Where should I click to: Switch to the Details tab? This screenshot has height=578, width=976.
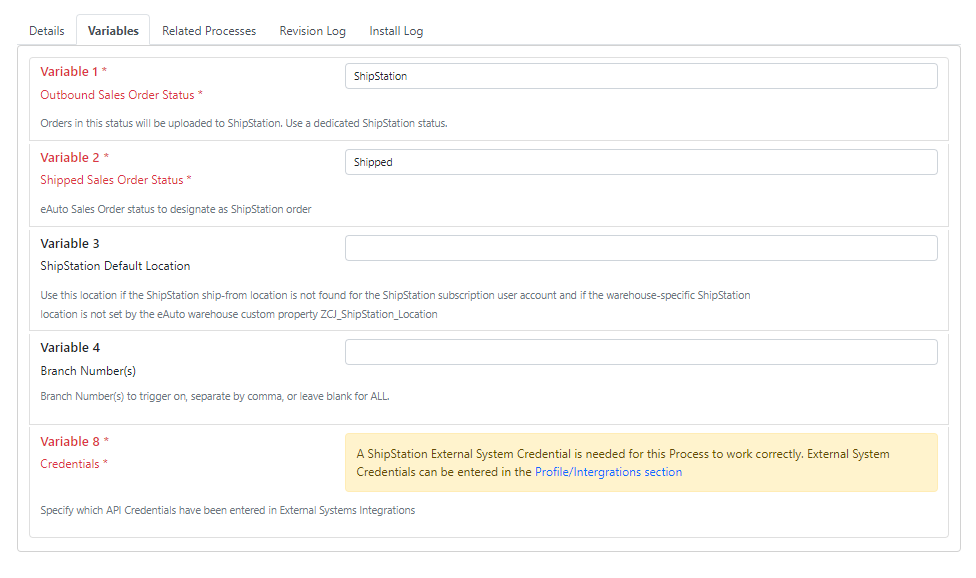[x=47, y=30]
